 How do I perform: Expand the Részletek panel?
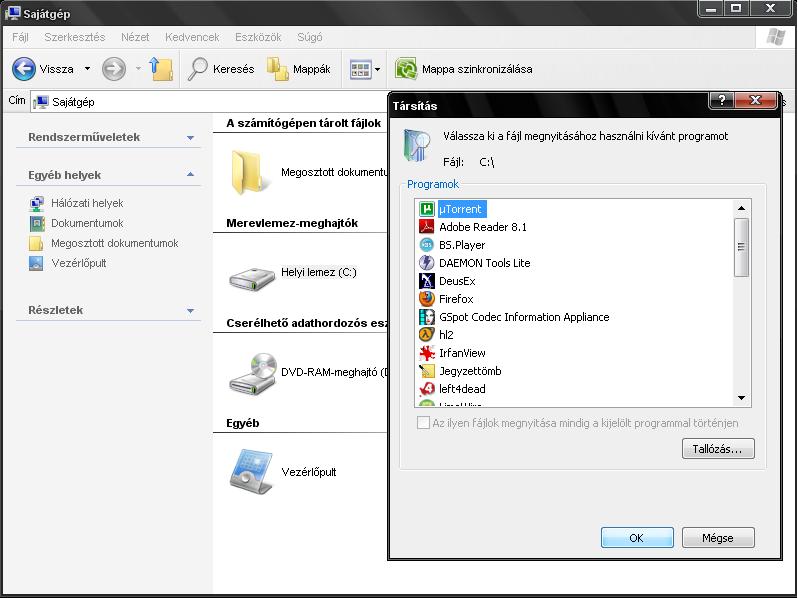[x=190, y=310]
